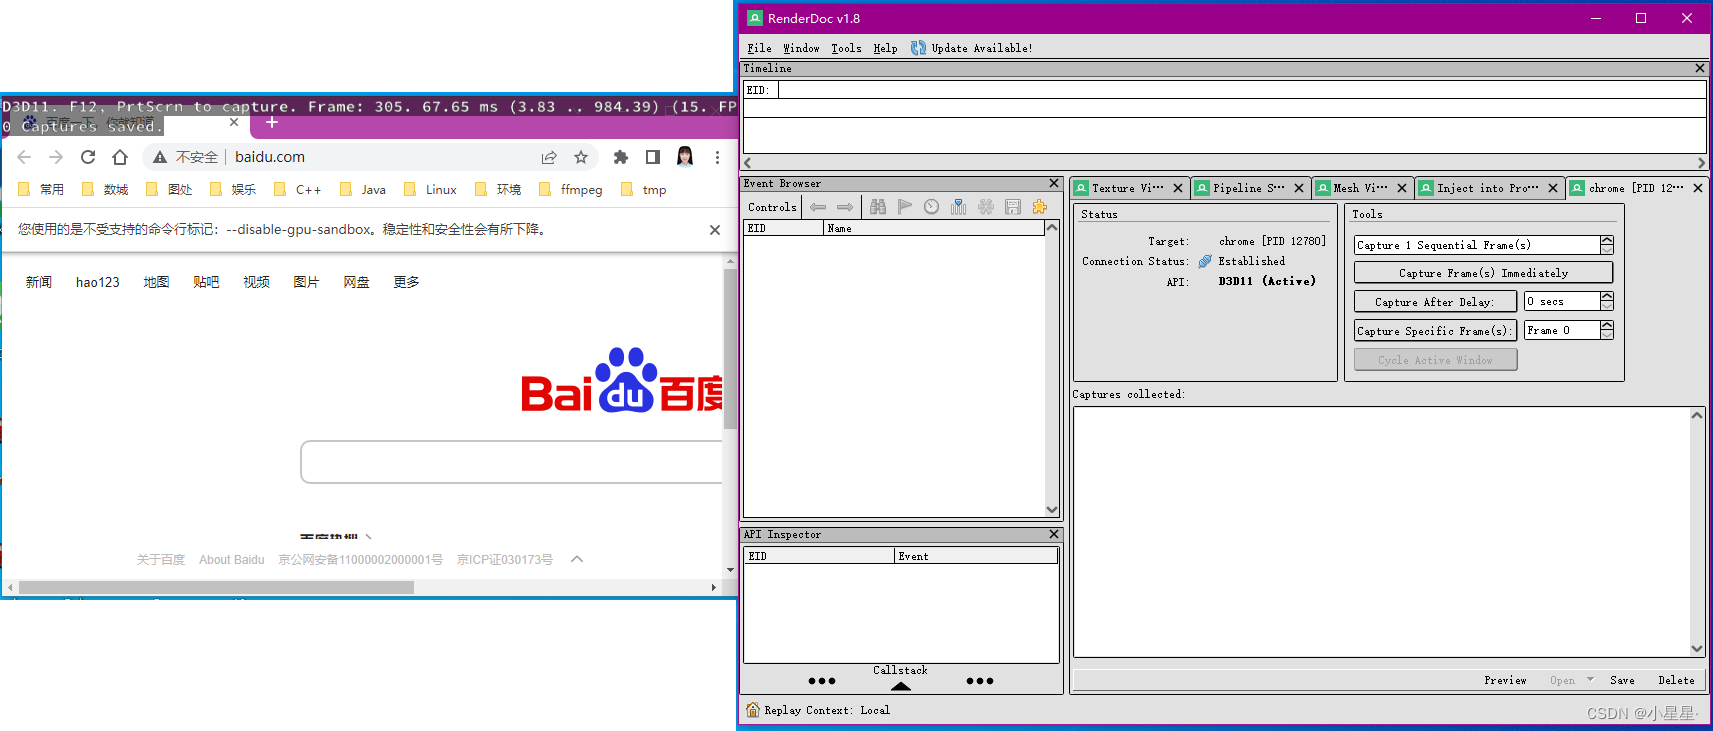Click the Controls button in Event Browser
Viewport: 1713px width, 731px height.
(772, 207)
